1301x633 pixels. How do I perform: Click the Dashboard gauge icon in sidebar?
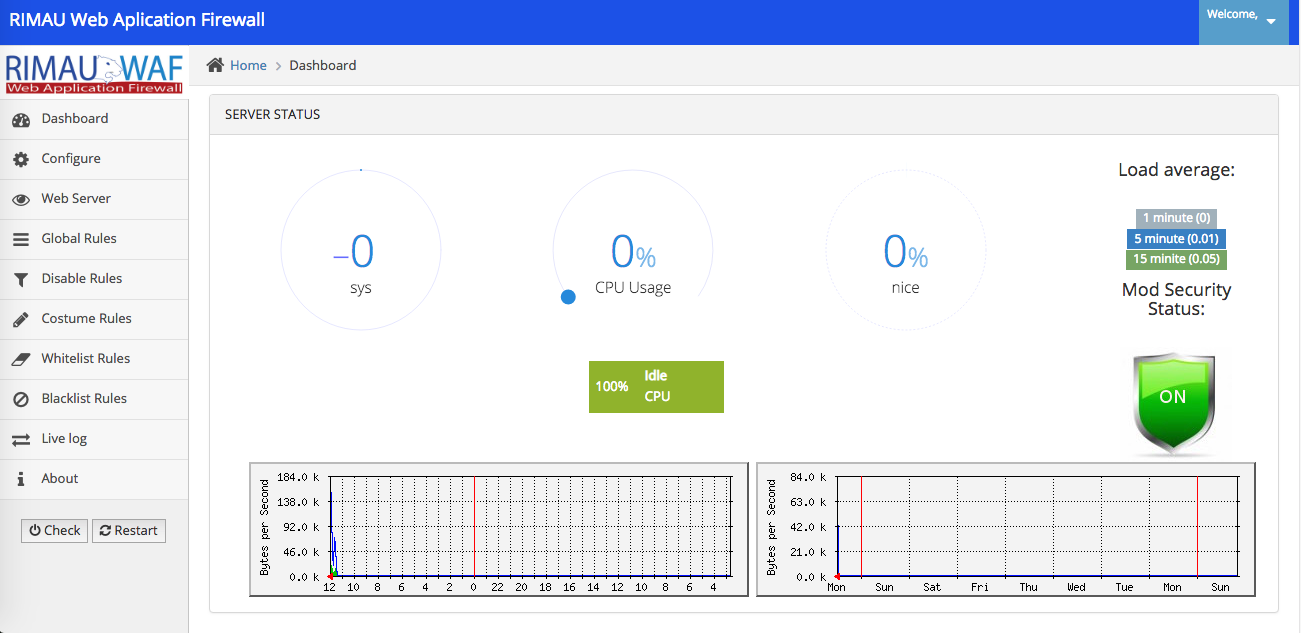[x=21, y=120]
